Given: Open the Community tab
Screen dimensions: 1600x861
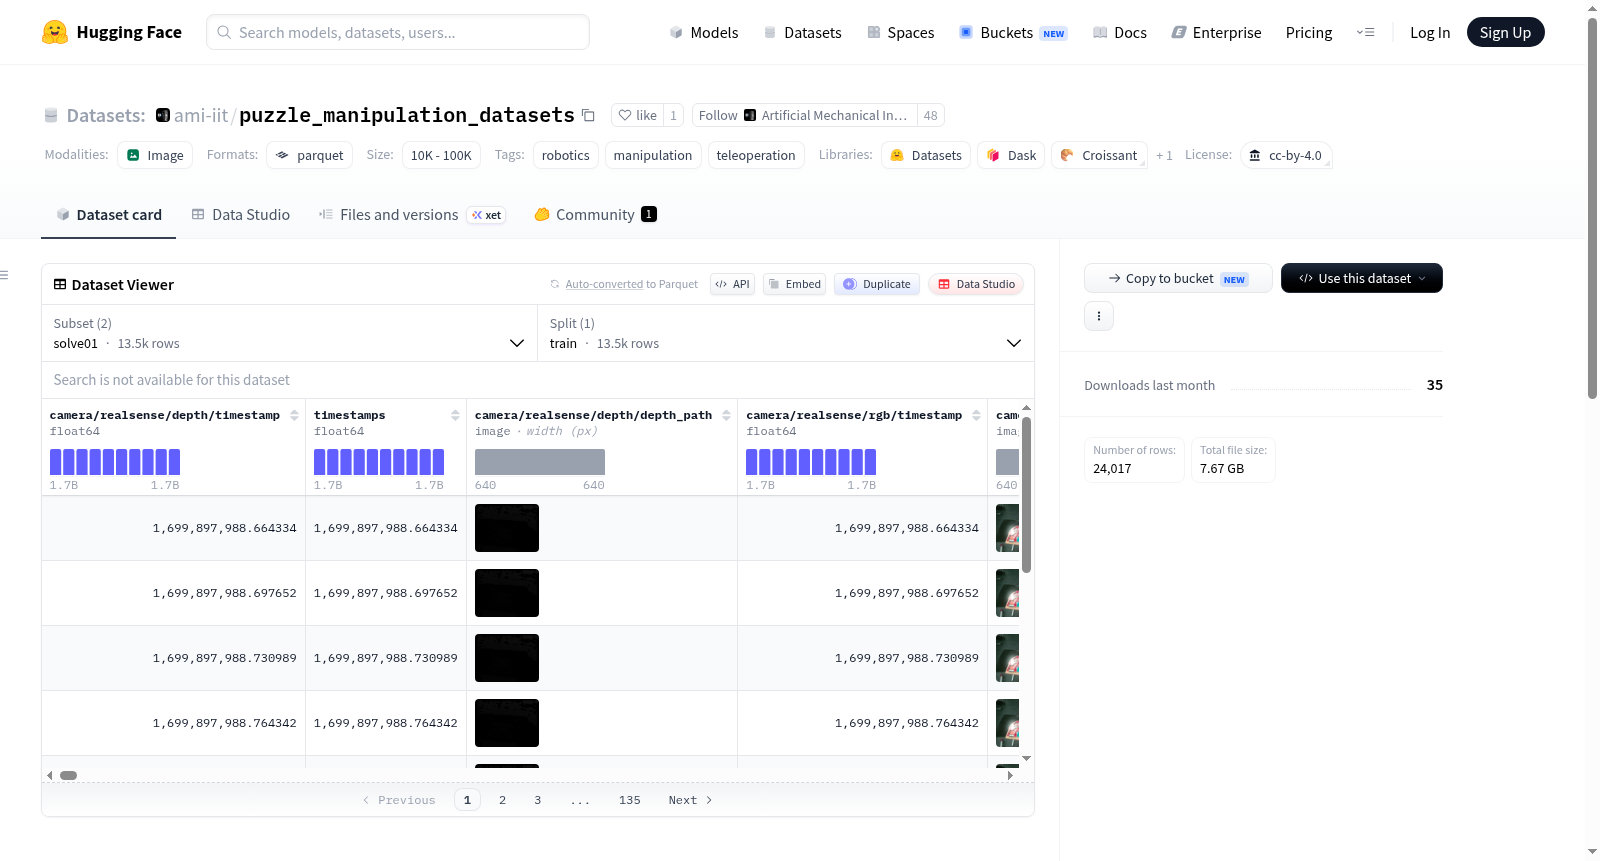Looking at the screenshot, I should (x=595, y=214).
